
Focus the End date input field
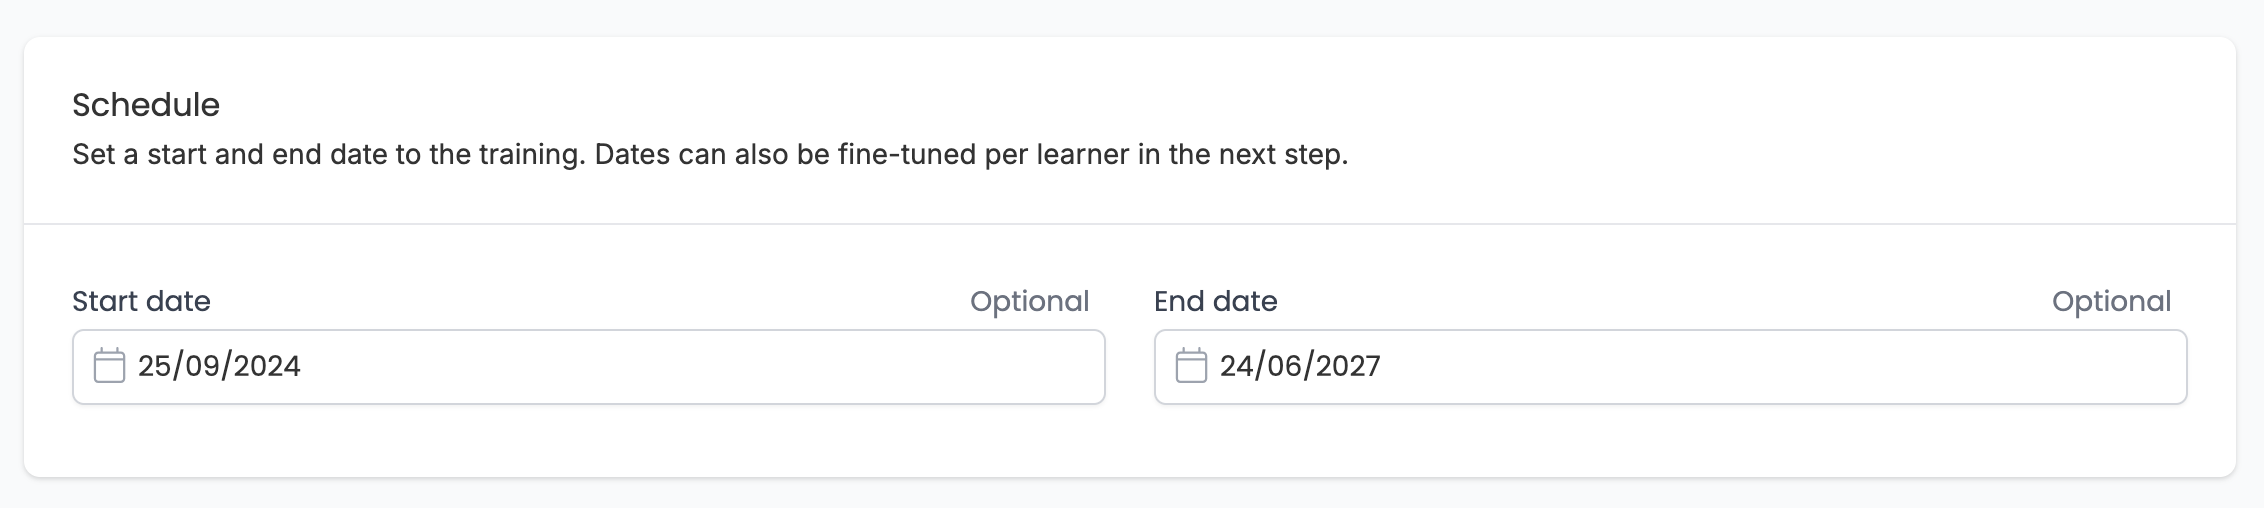click(x=1671, y=367)
